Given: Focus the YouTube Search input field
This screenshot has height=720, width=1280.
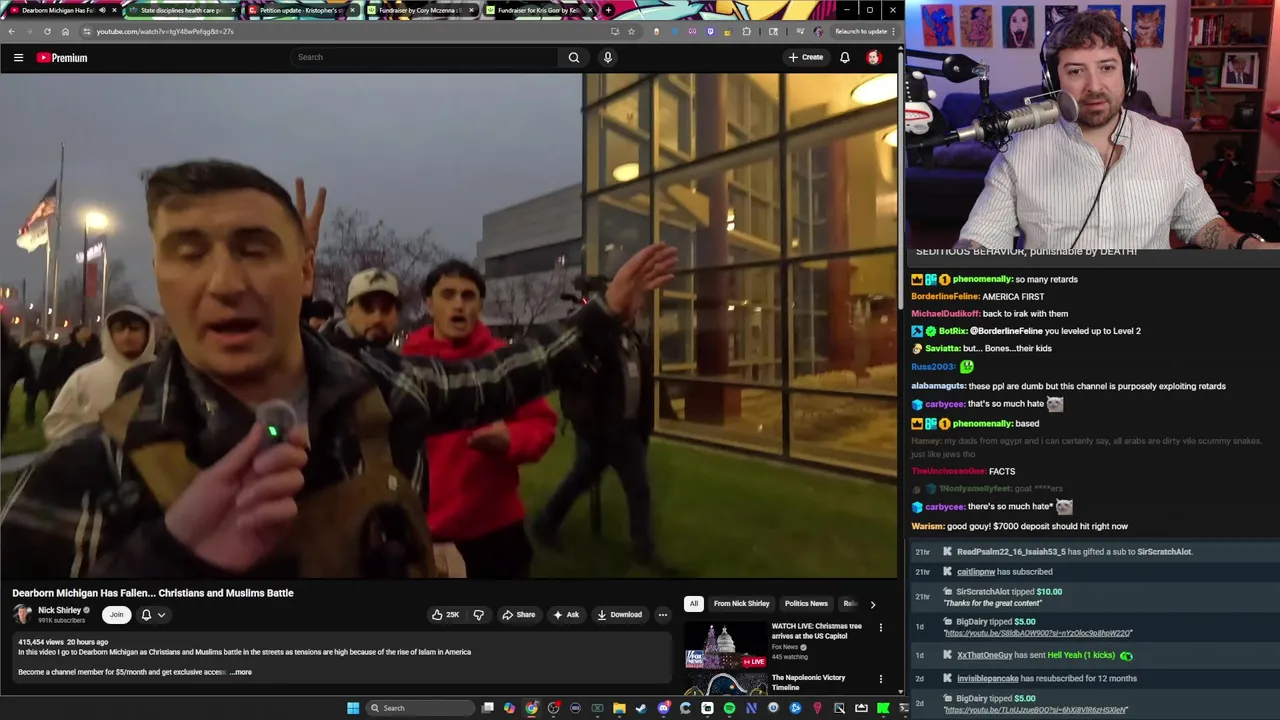Looking at the screenshot, I should click(x=423, y=57).
